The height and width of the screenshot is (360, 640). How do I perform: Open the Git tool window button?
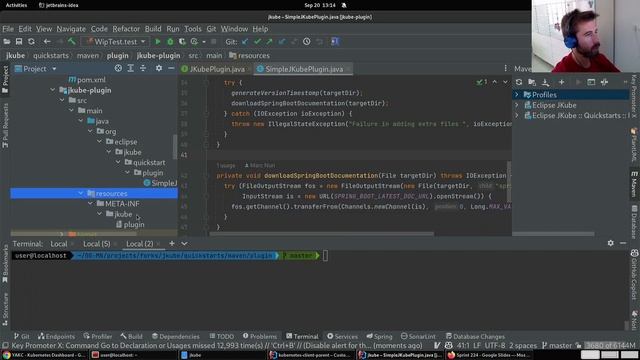click(x=21, y=336)
